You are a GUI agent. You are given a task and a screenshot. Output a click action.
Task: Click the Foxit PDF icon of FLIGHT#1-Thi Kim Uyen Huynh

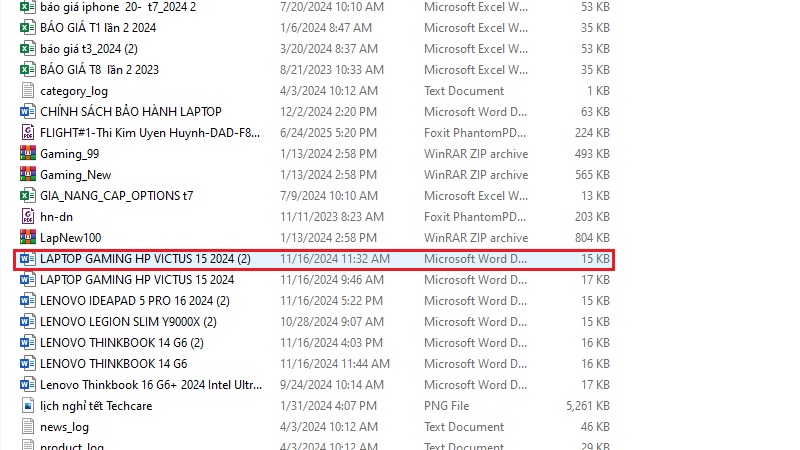(28, 132)
